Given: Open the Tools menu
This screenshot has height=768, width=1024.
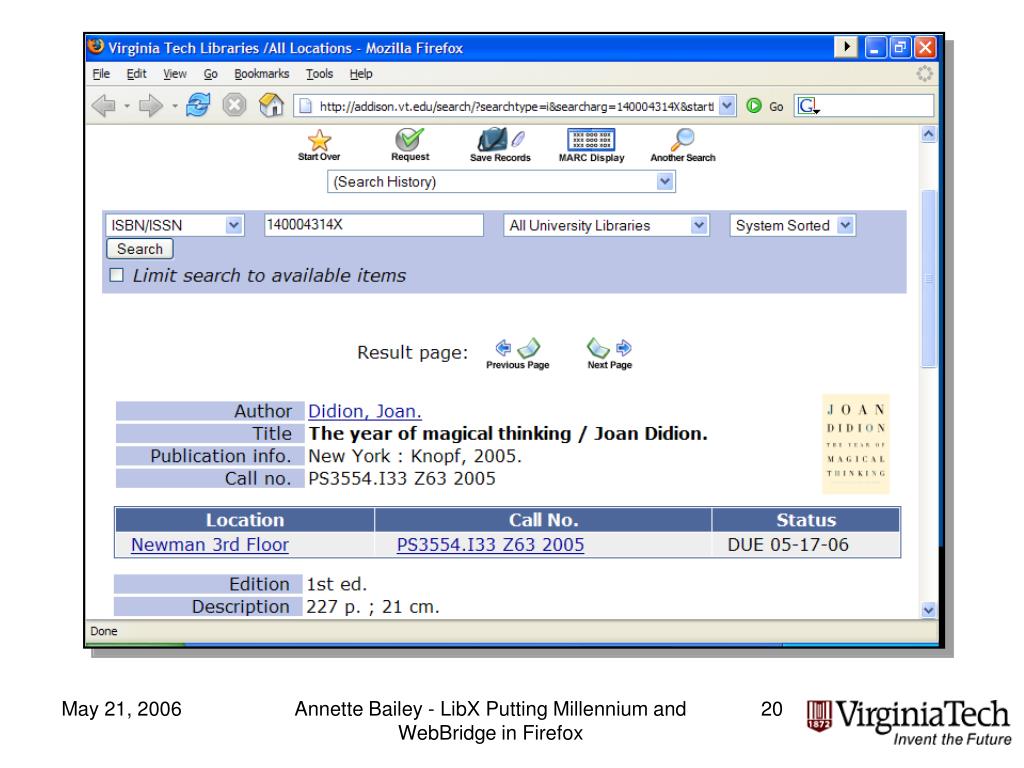Looking at the screenshot, I should click(x=319, y=74).
